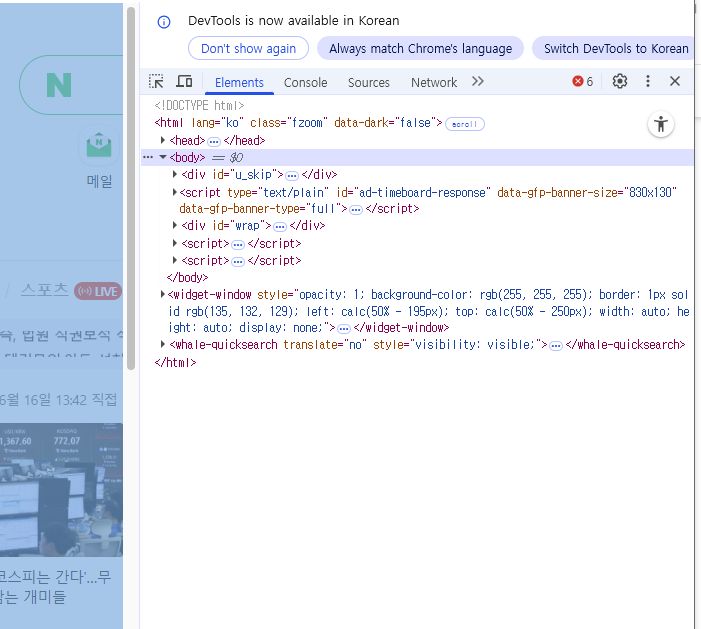Image resolution: width=701 pixels, height=629 pixels.
Task: Expand the head element node
Action: point(163,140)
